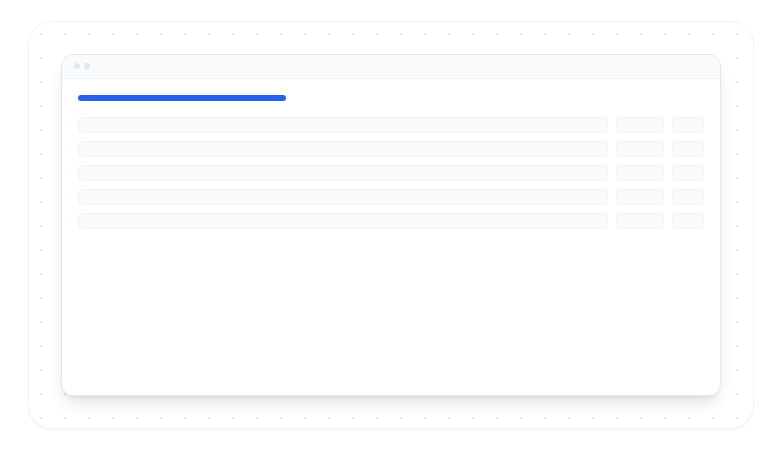Click the third row's medium placeholder cell
Screen dimensions: 780x453
tap(640, 173)
